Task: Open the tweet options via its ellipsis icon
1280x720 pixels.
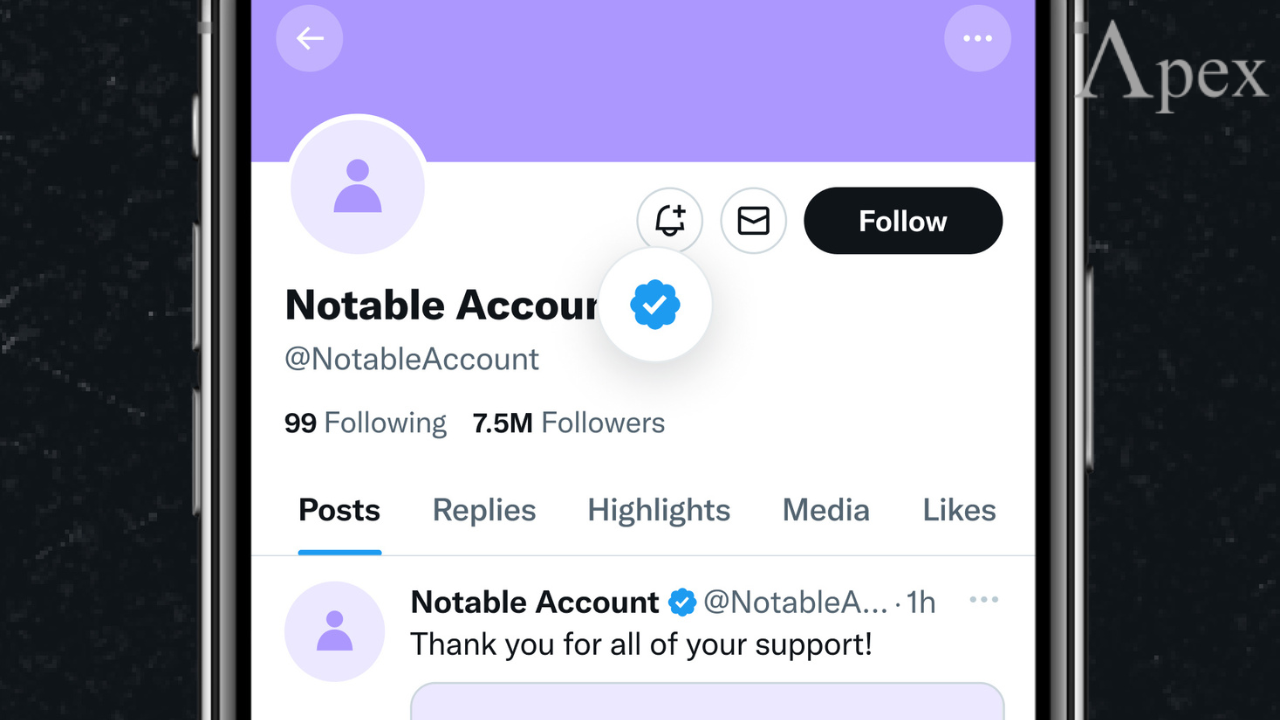Action: coord(984,599)
